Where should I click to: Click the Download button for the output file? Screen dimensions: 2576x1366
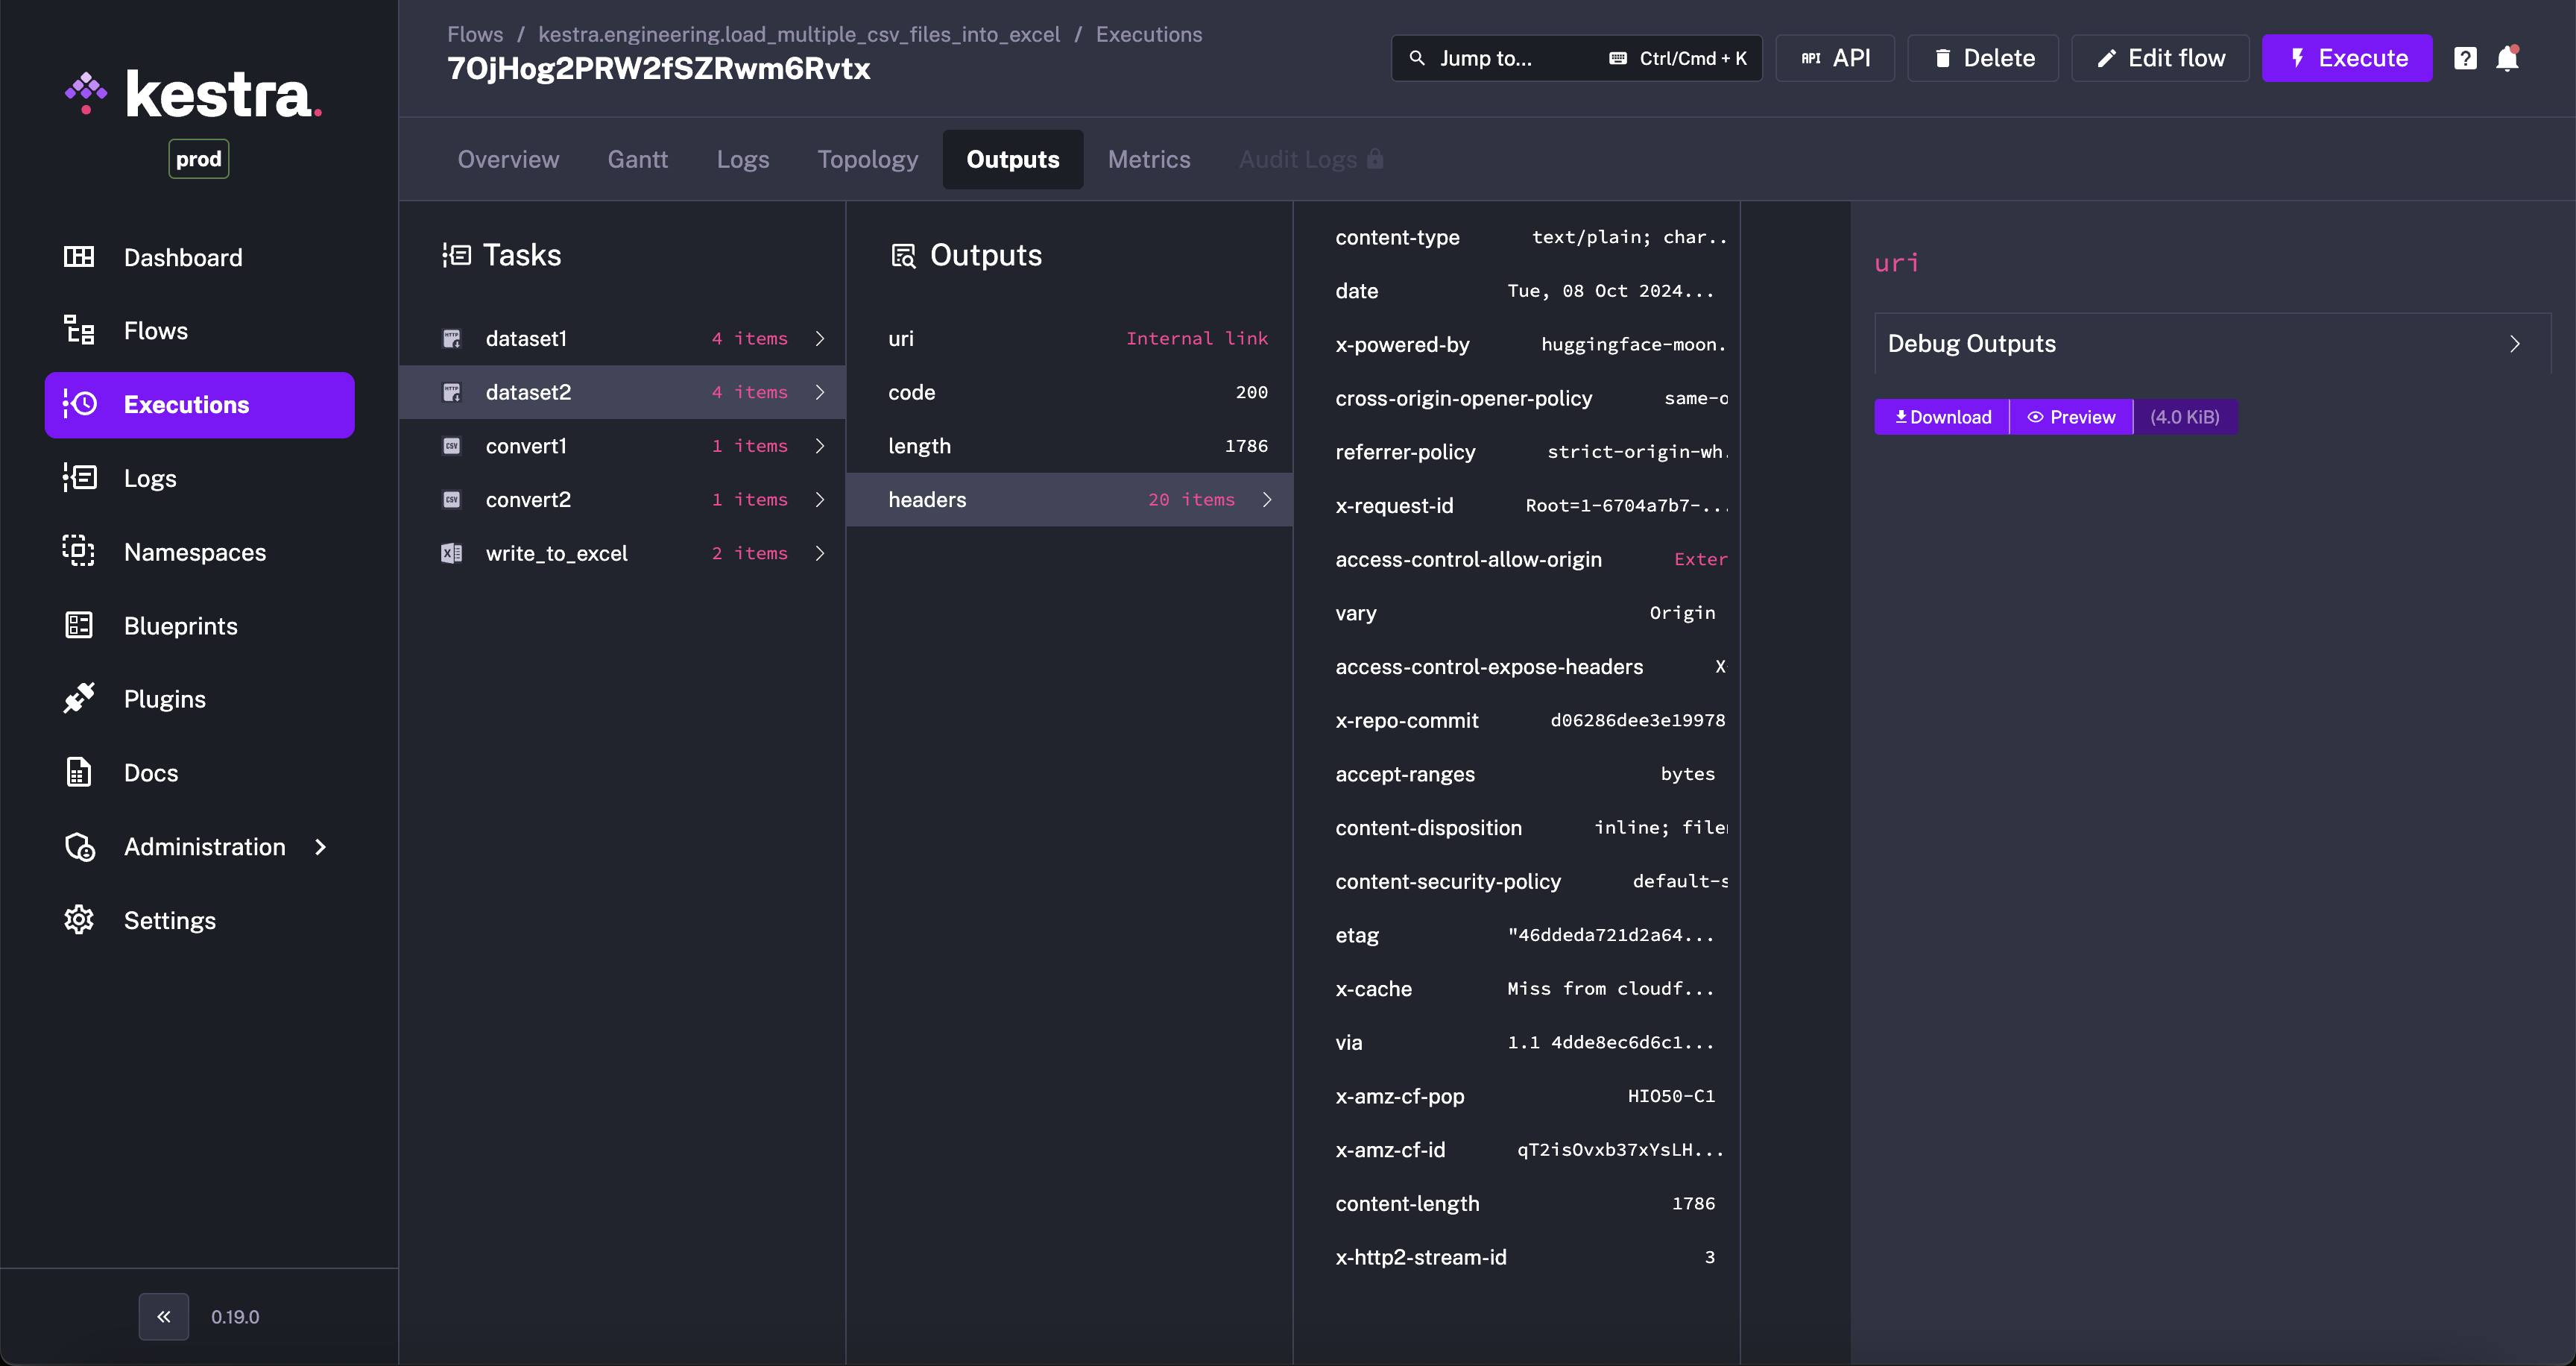1940,416
